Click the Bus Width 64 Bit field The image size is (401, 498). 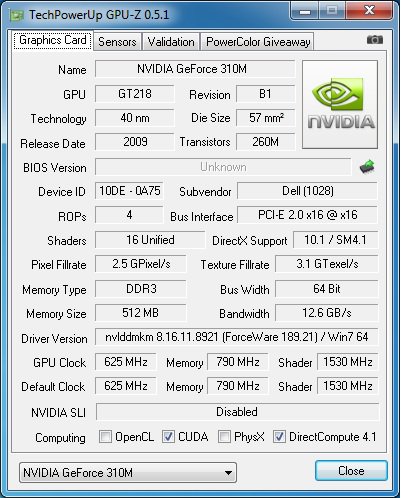327,289
